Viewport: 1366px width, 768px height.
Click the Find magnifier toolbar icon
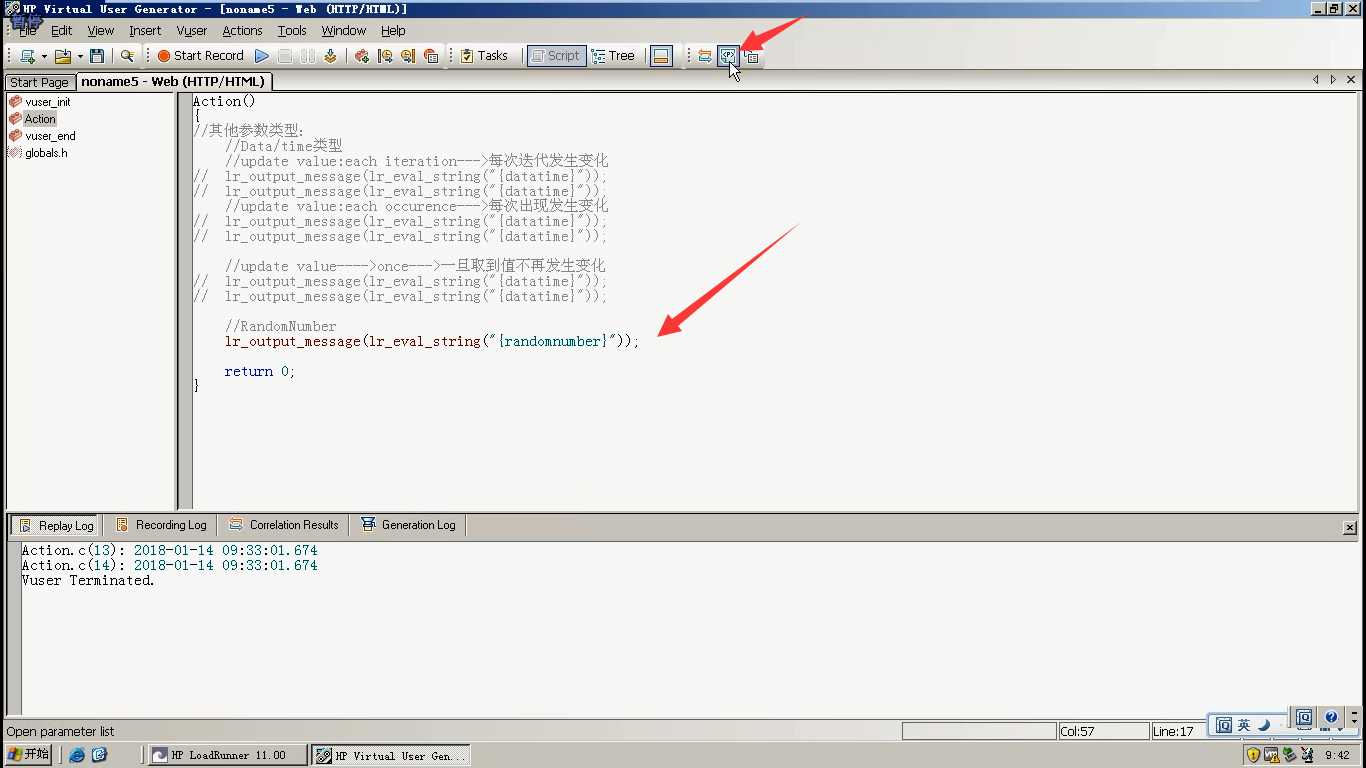click(127, 56)
